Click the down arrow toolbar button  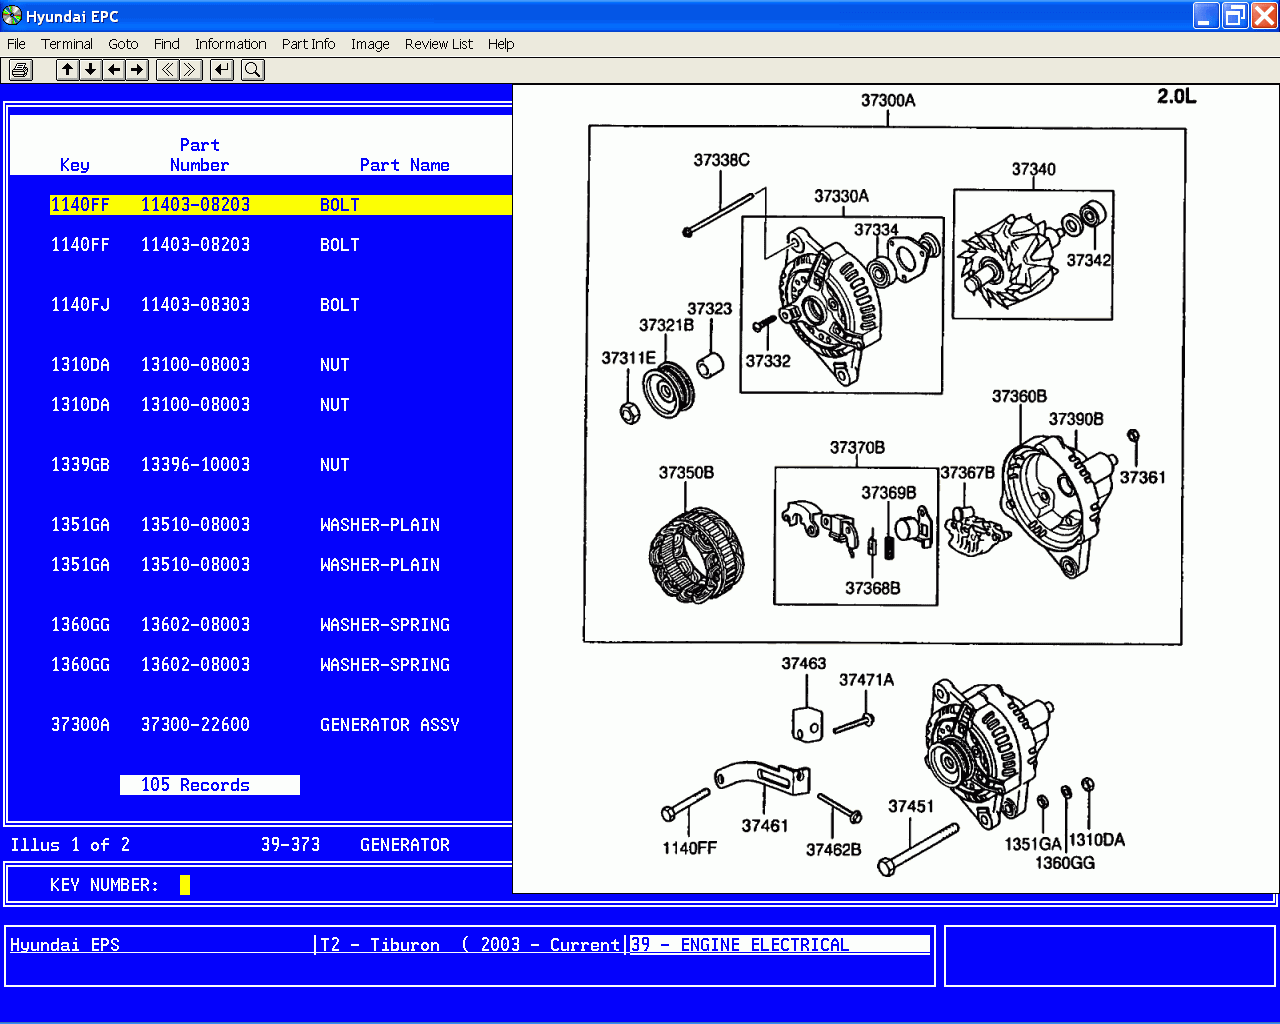click(90, 70)
